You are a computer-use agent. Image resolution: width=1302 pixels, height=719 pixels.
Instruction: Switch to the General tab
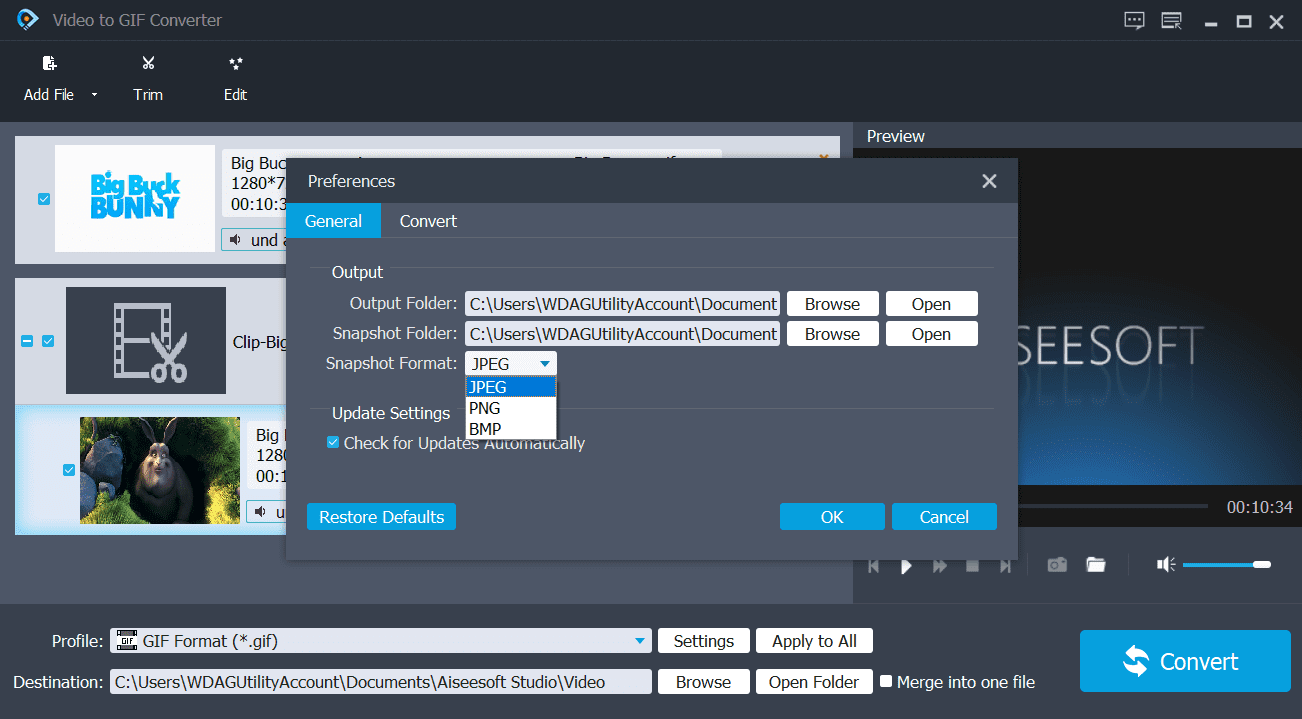(x=333, y=221)
